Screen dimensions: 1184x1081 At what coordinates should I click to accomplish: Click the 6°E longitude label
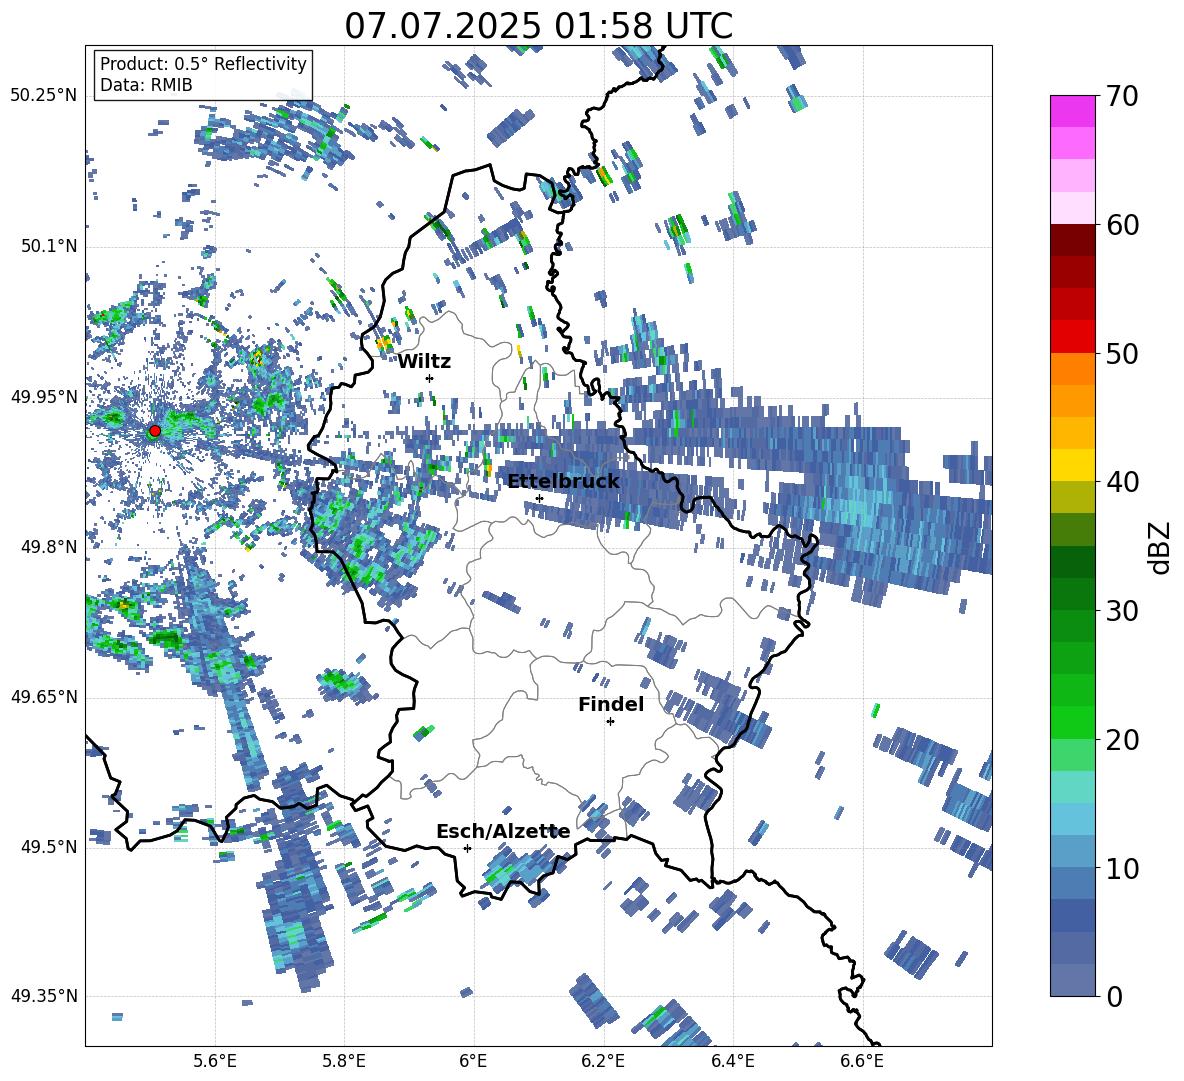point(473,1061)
